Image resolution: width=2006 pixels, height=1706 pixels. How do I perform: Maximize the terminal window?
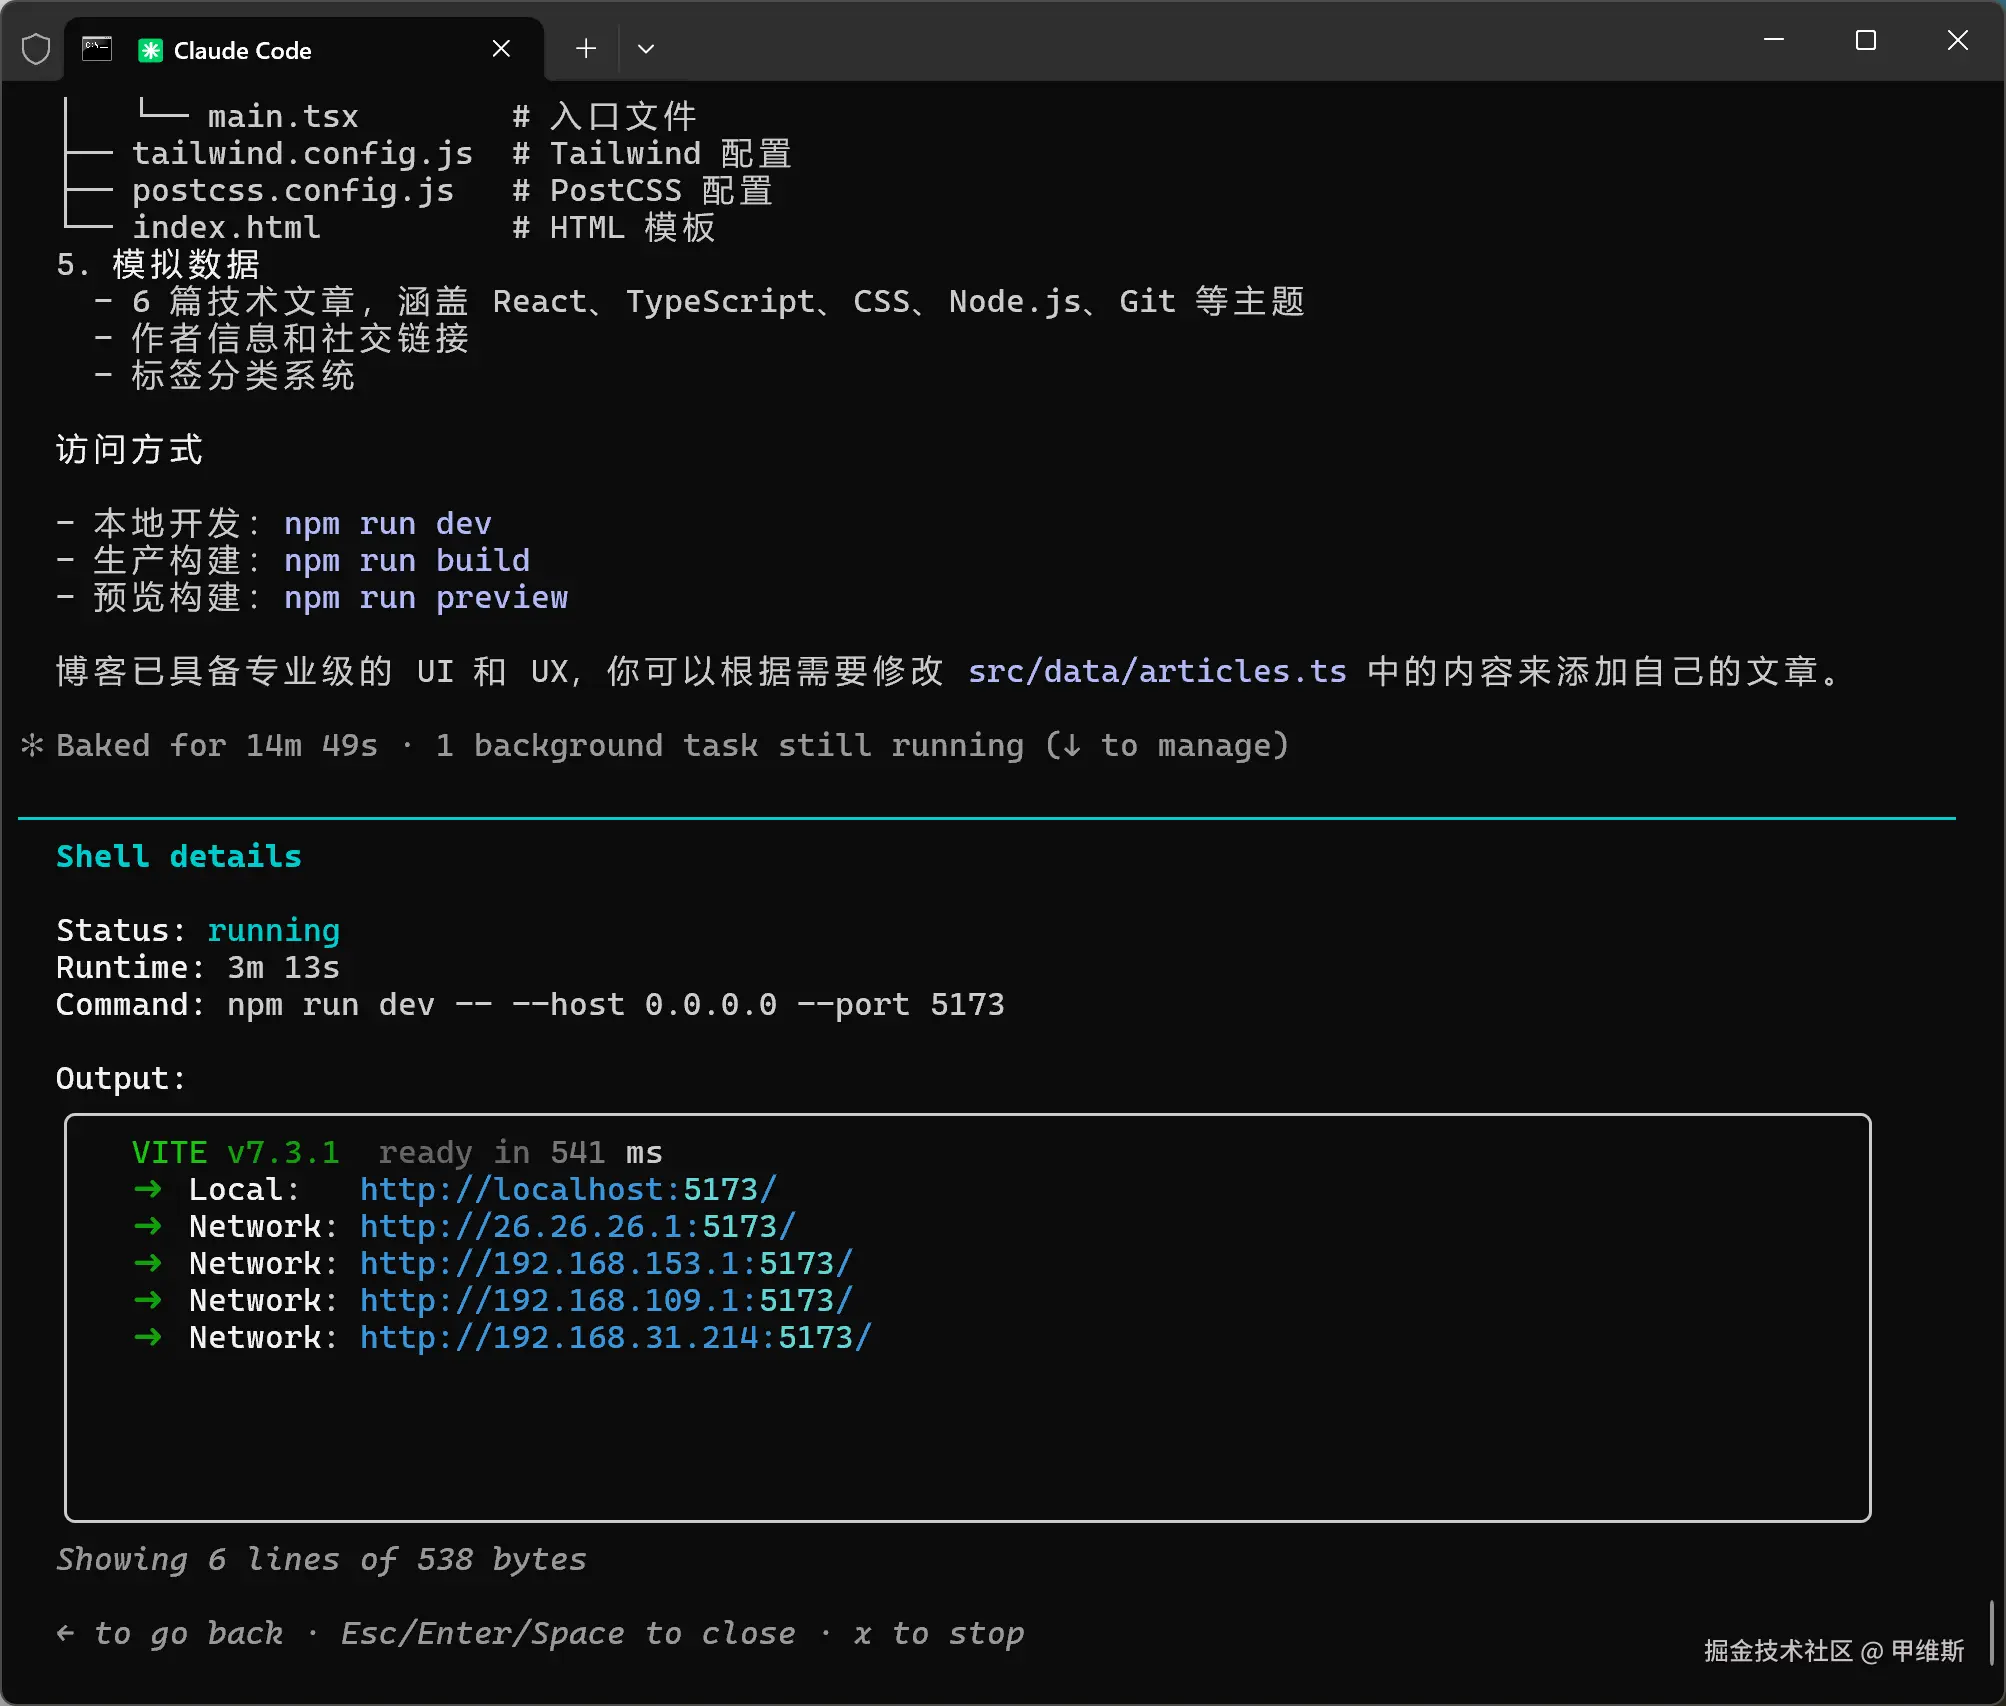(x=1865, y=40)
